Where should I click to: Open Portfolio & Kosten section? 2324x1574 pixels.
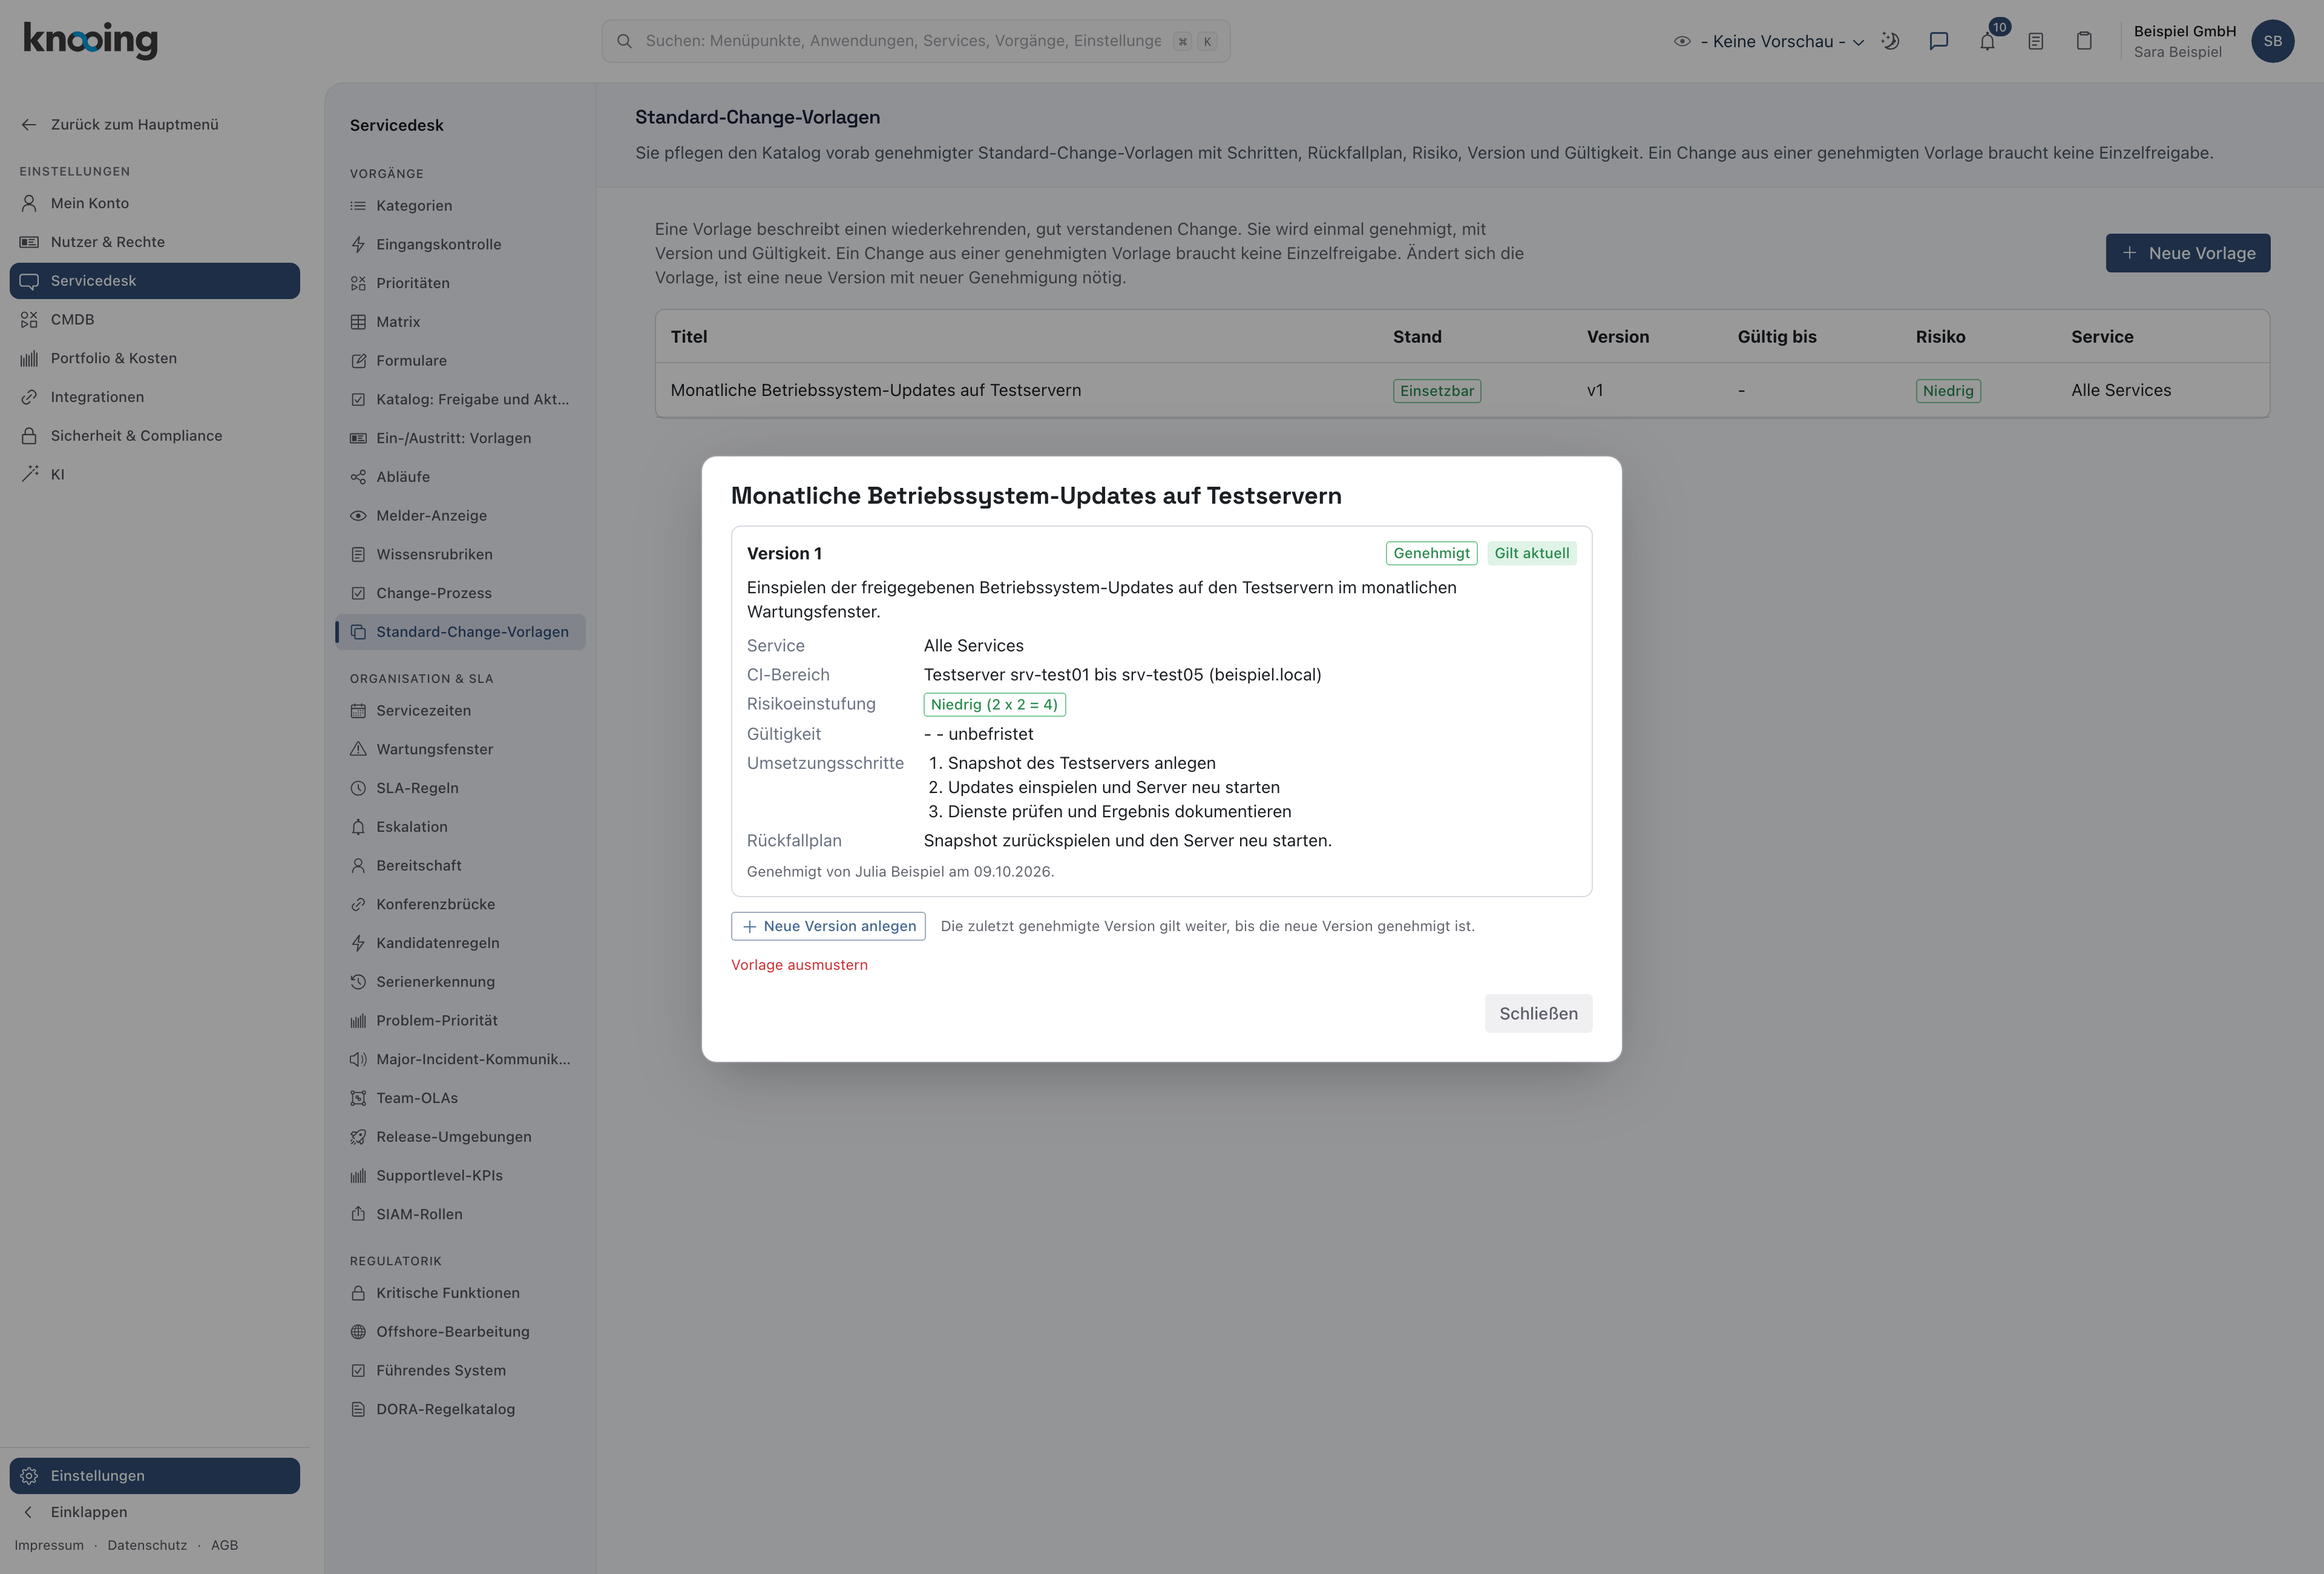pyautogui.click(x=155, y=358)
